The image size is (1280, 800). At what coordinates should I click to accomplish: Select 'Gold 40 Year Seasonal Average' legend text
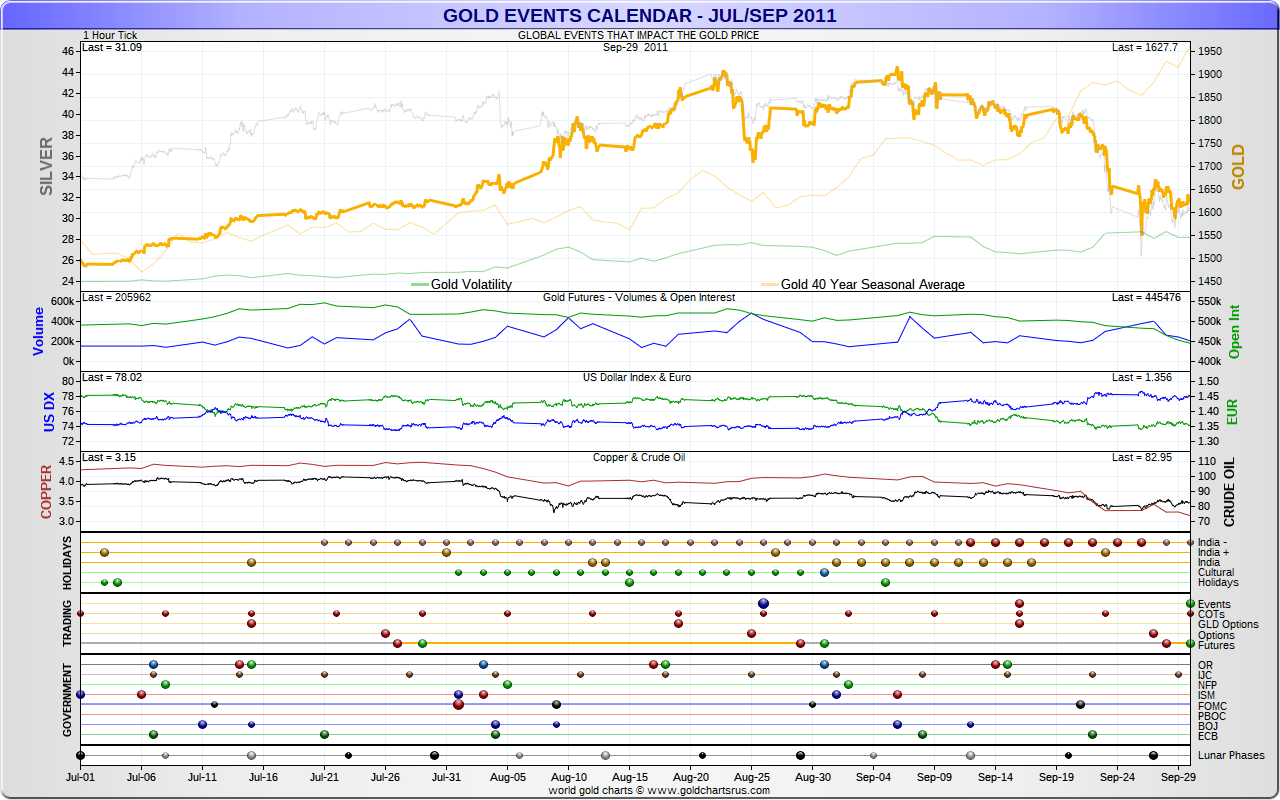point(873,285)
